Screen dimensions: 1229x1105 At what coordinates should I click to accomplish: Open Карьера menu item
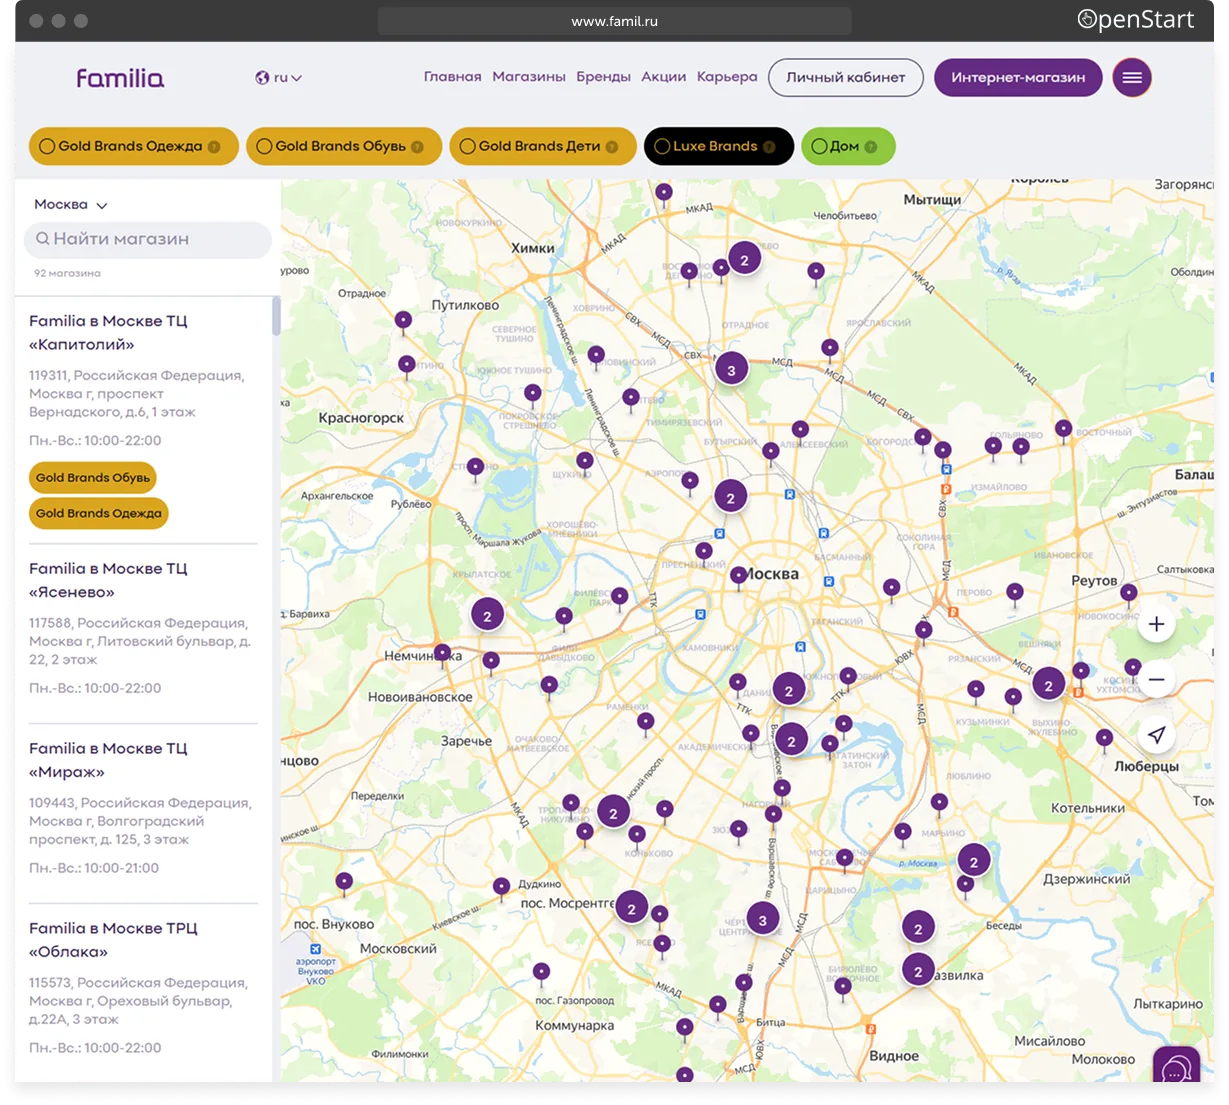coord(727,77)
